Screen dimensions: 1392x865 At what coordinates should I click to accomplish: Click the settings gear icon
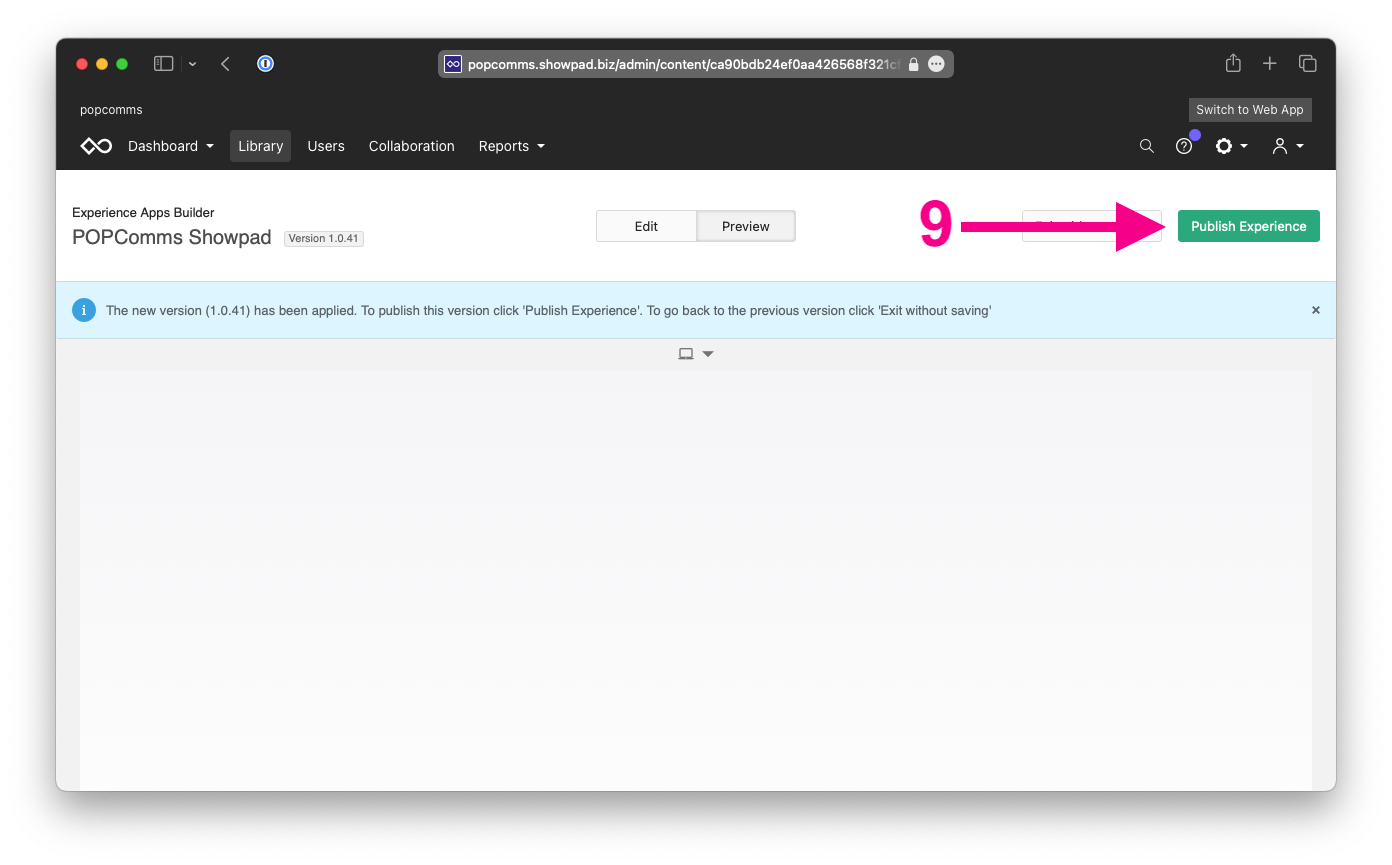[1226, 146]
